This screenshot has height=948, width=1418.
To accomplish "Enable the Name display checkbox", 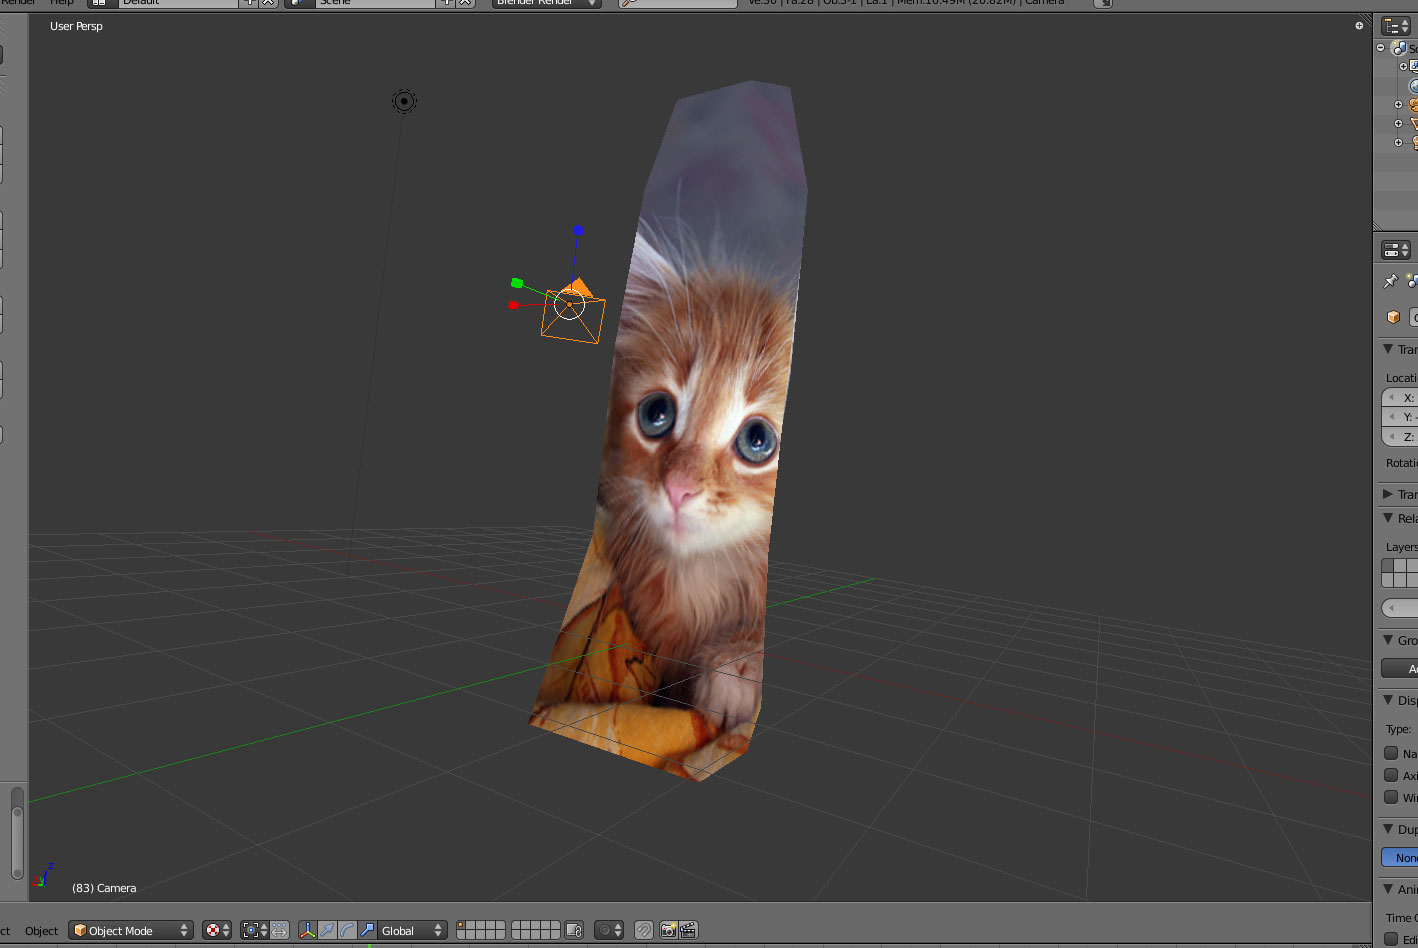I will click(1391, 753).
